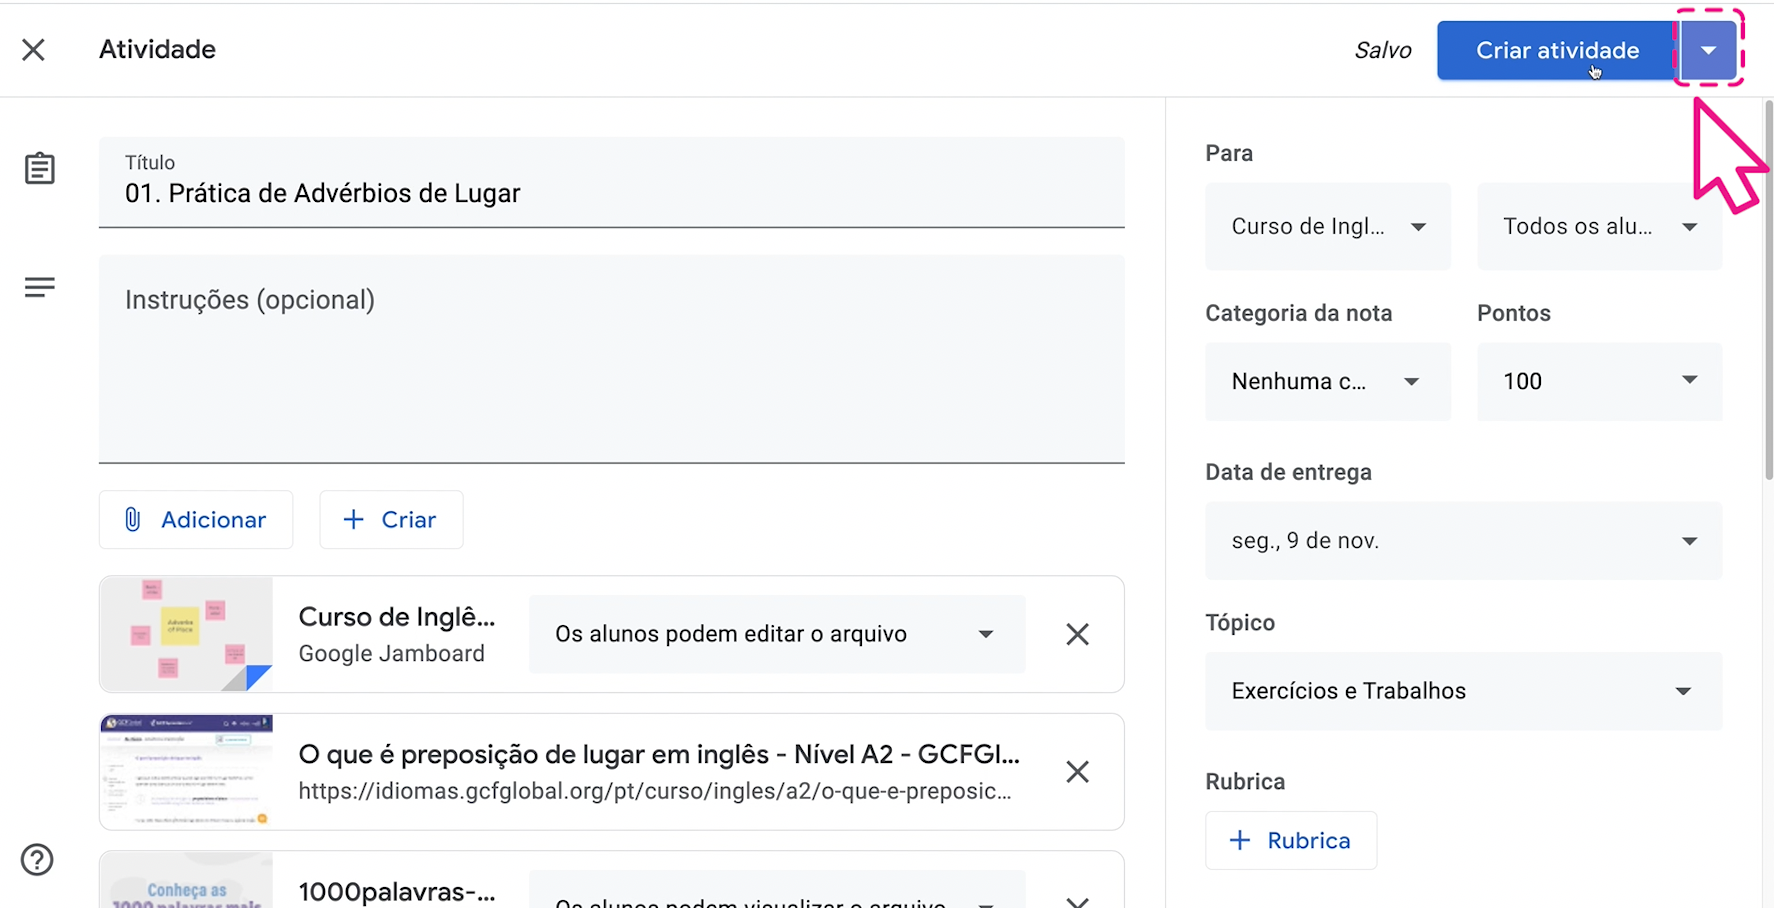The width and height of the screenshot is (1774, 908).
Task: Click the Título field
Action: (x=611, y=182)
